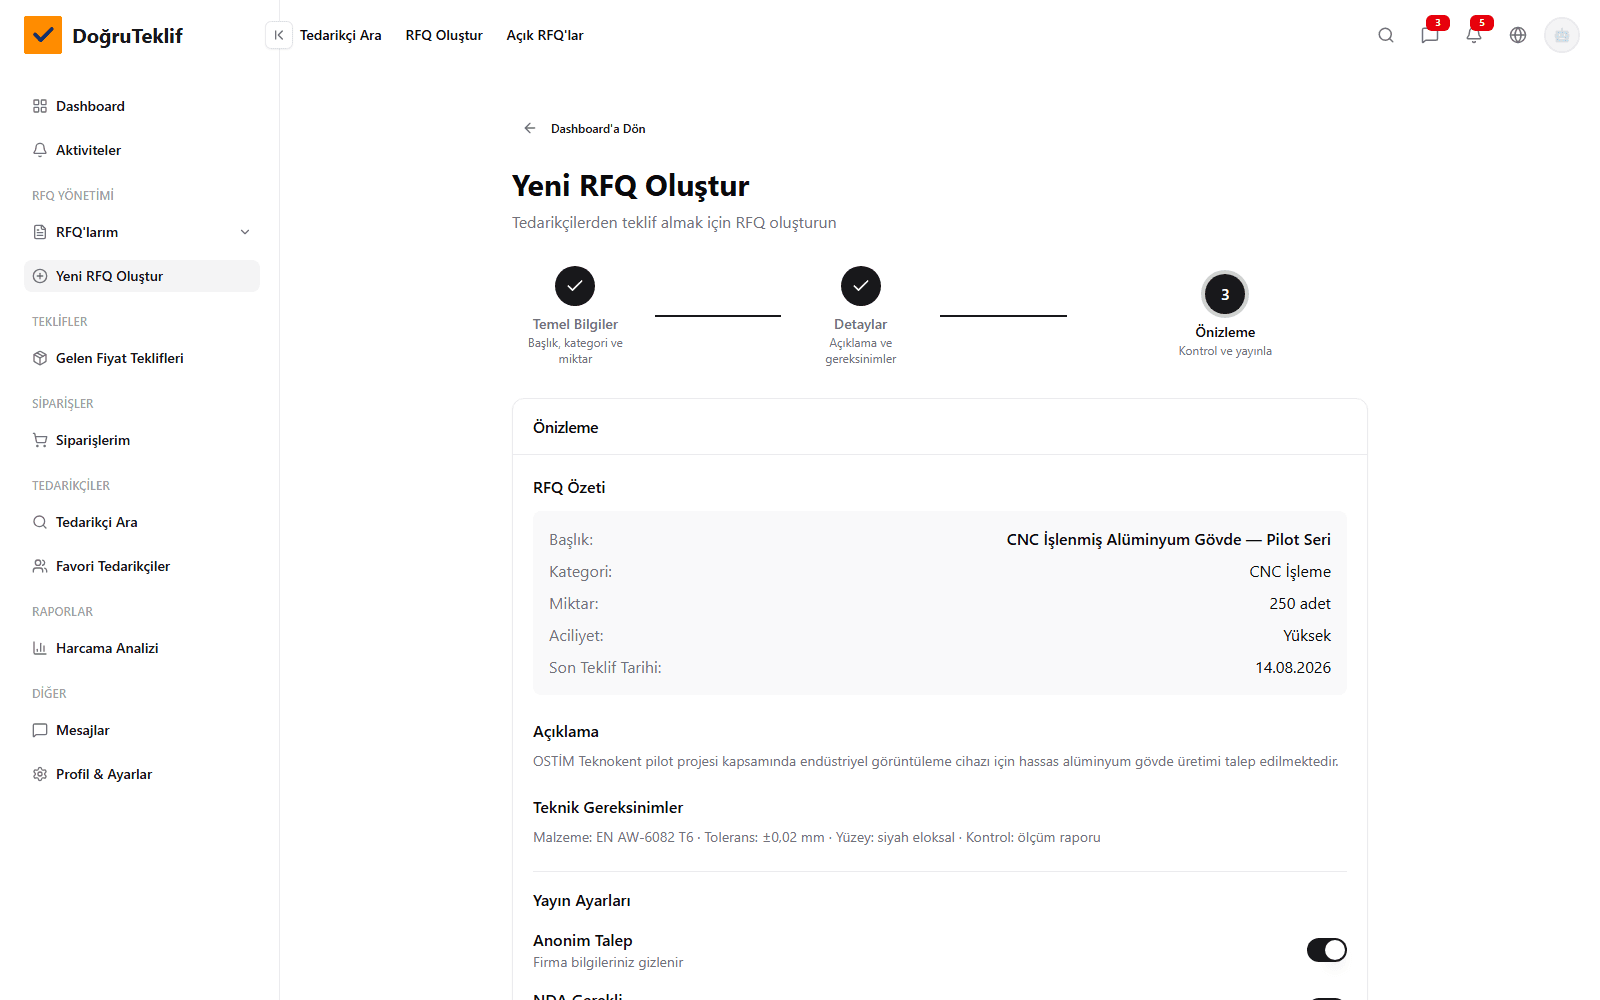The width and height of the screenshot is (1600, 1000).
Task: Click the category value 'CNC İşleme'
Action: click(x=1290, y=571)
